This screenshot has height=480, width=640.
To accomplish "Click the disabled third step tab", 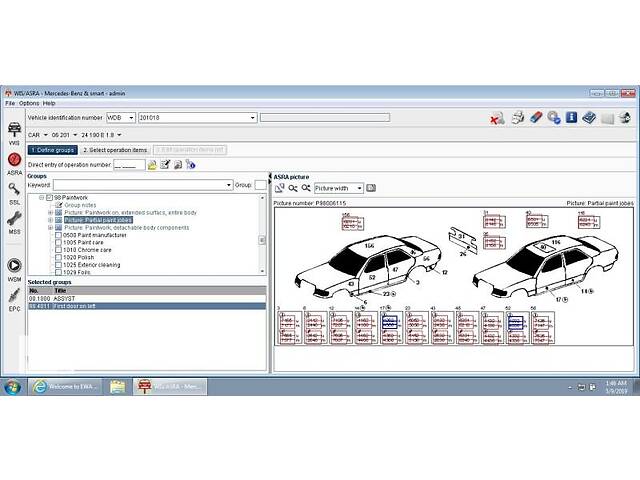I will [x=190, y=150].
